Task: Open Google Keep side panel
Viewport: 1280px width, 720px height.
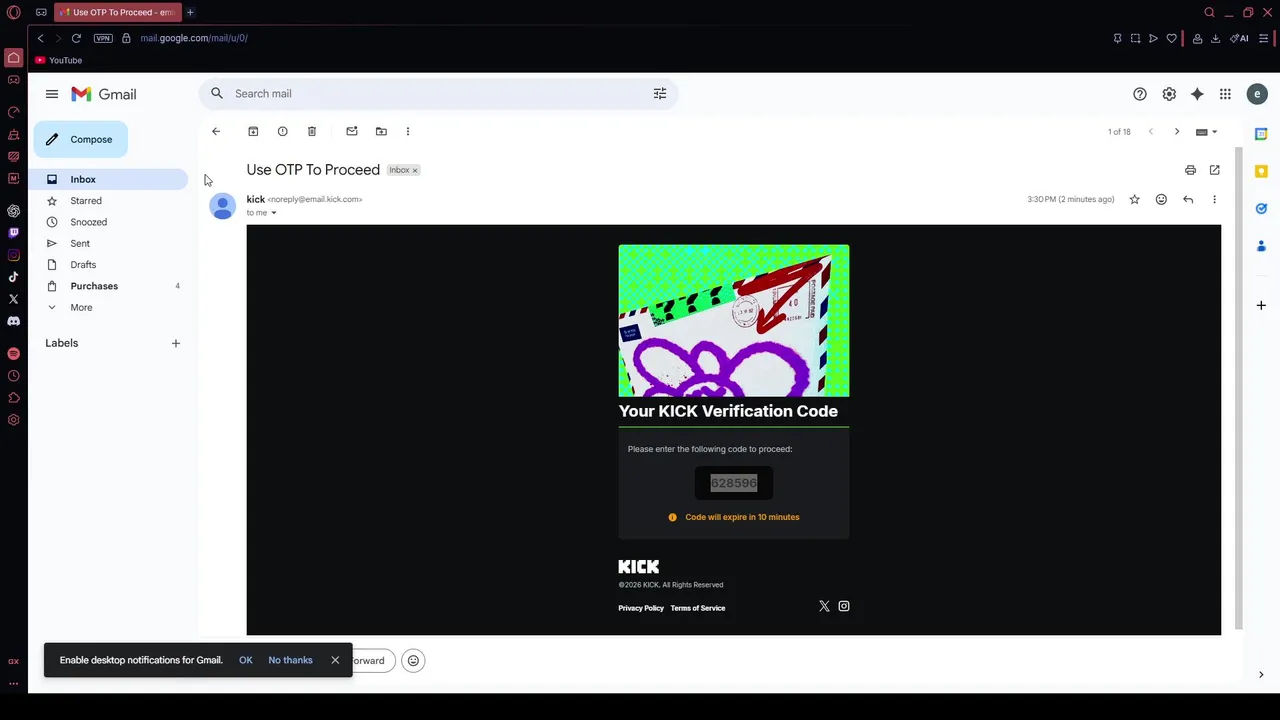Action: tap(1261, 171)
